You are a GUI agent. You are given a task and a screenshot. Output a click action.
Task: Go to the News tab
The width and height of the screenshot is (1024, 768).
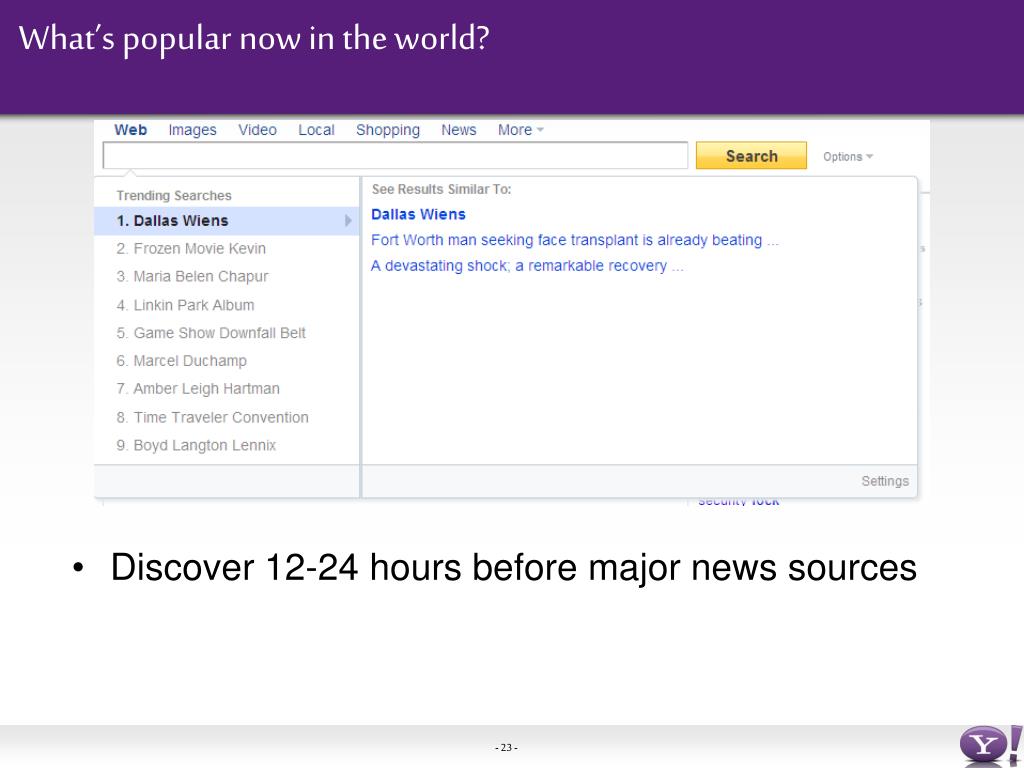pyautogui.click(x=458, y=130)
